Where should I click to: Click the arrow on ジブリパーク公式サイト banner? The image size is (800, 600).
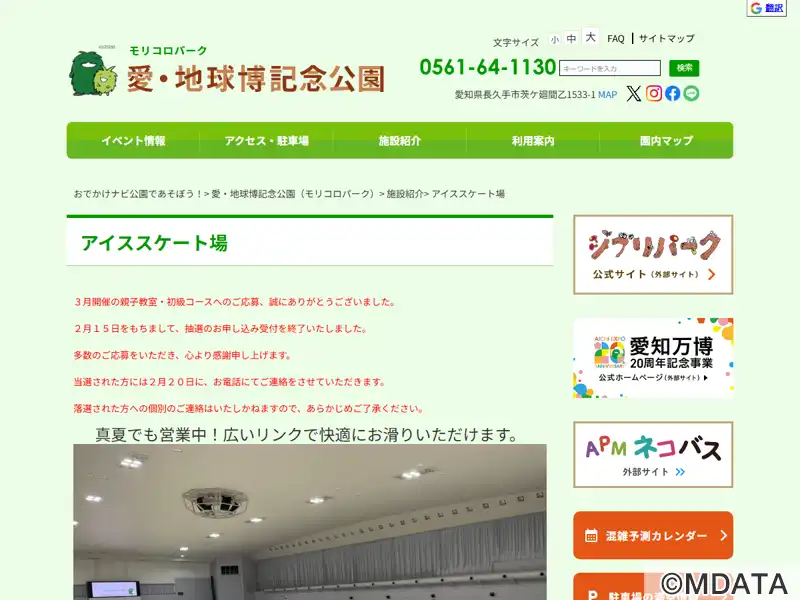[x=712, y=274]
